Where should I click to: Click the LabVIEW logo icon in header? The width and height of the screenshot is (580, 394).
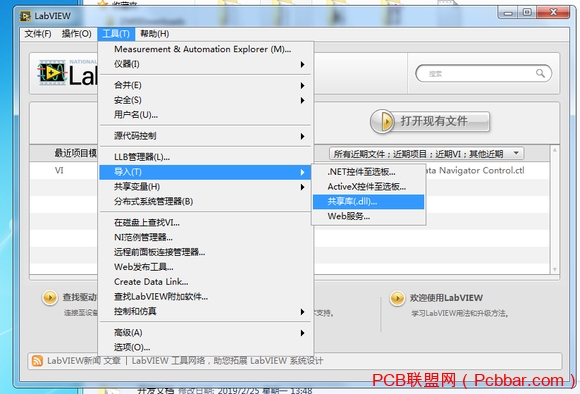[52, 73]
